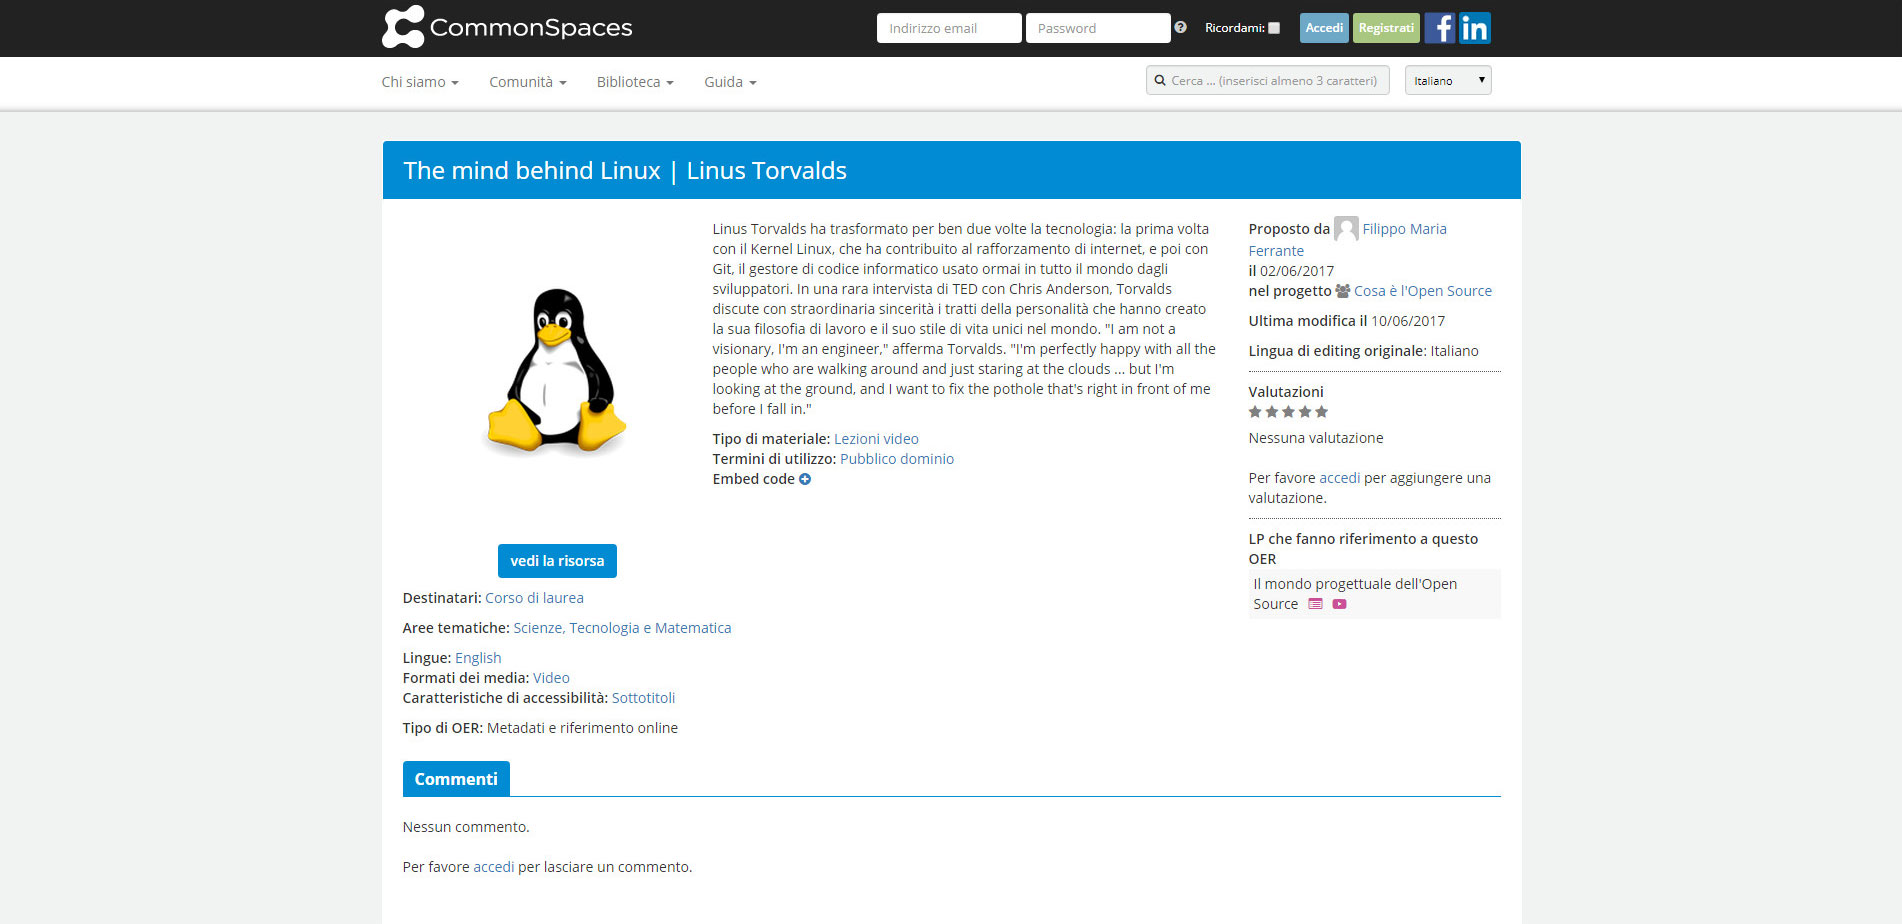1902x924 pixels.
Task: Open Il mondo progettuale dell'Open Source
Action: (x=1354, y=594)
